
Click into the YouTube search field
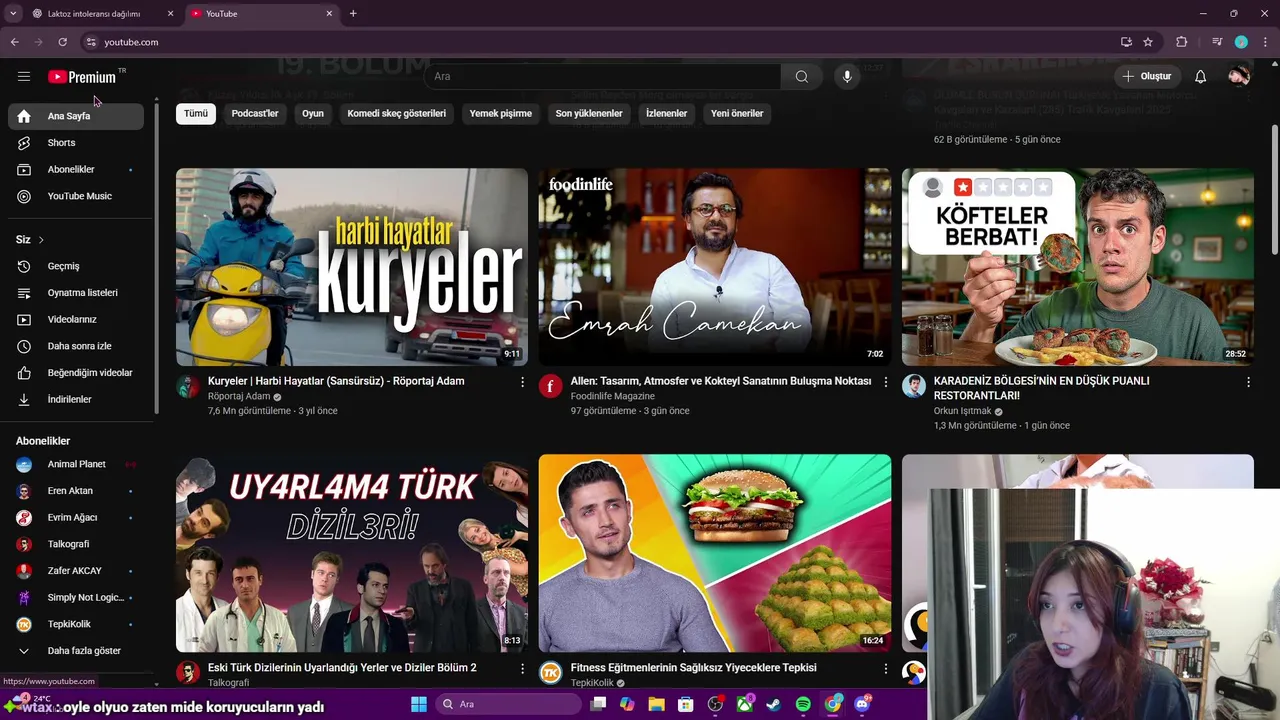(x=603, y=76)
